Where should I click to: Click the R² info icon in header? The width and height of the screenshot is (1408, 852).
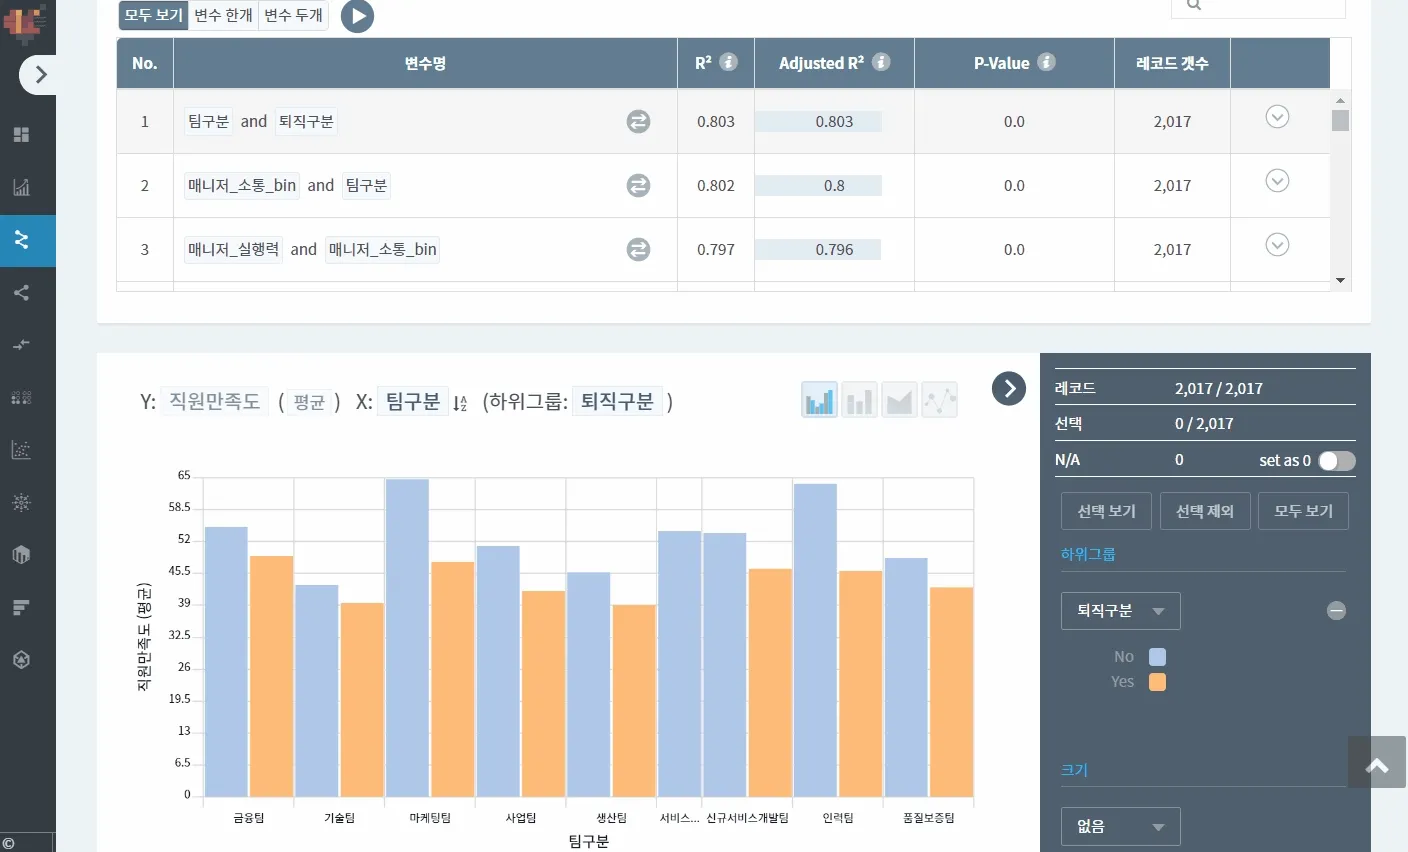coord(729,62)
